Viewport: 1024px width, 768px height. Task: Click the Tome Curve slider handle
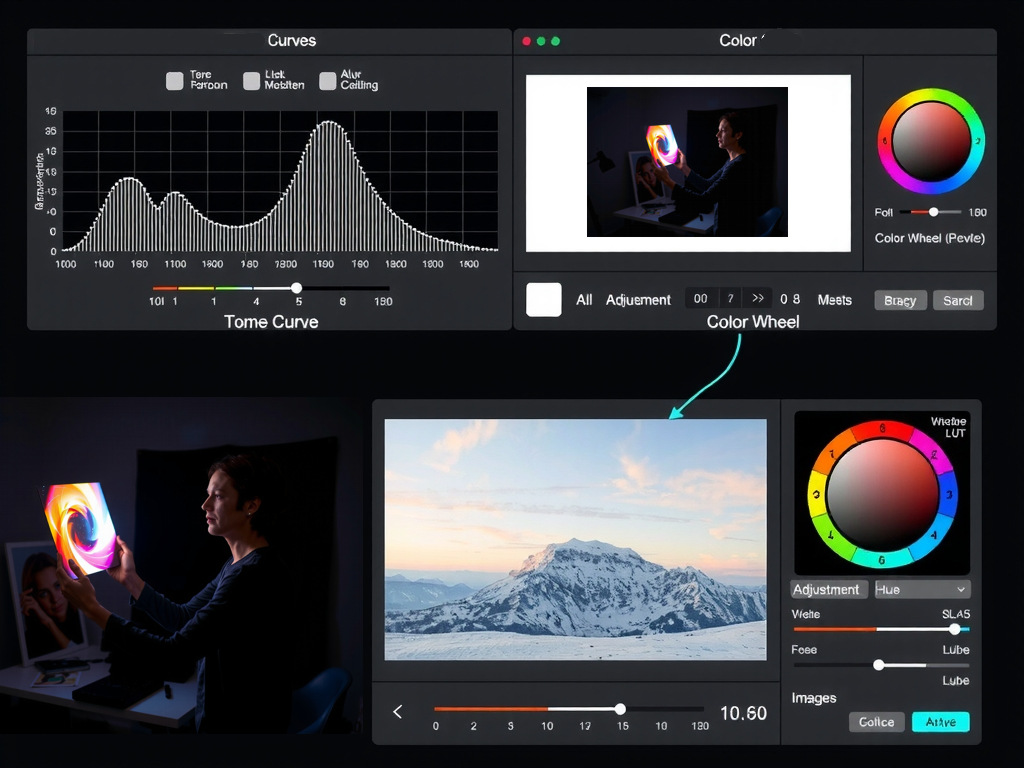pos(296,288)
